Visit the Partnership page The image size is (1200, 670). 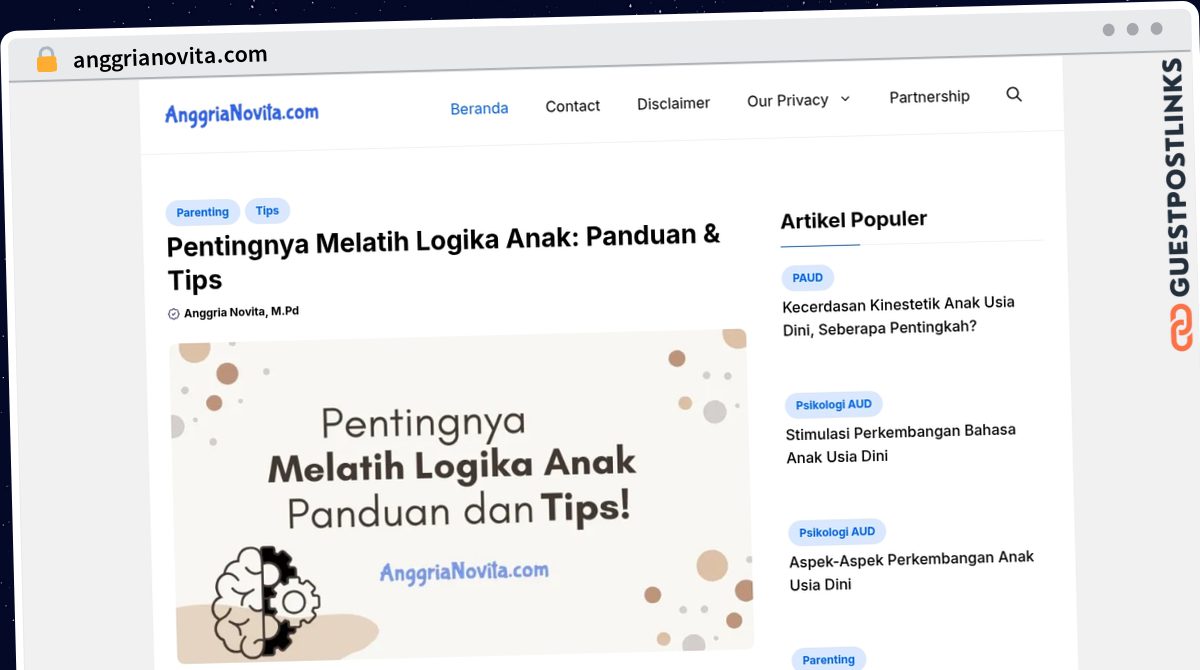930,97
